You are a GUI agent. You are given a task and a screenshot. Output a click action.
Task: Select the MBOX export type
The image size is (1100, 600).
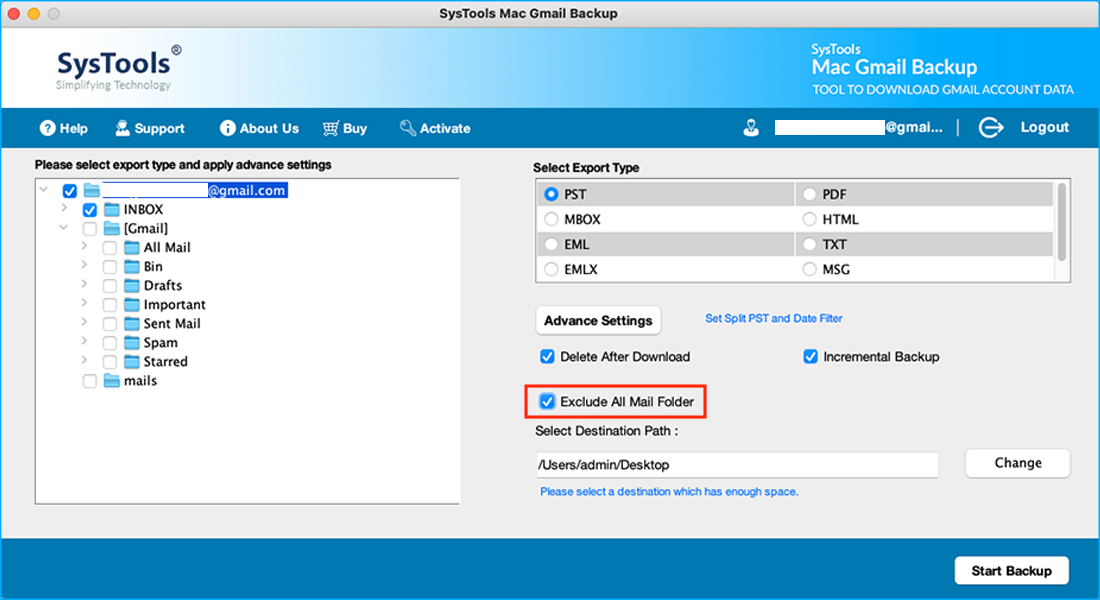pyautogui.click(x=551, y=219)
